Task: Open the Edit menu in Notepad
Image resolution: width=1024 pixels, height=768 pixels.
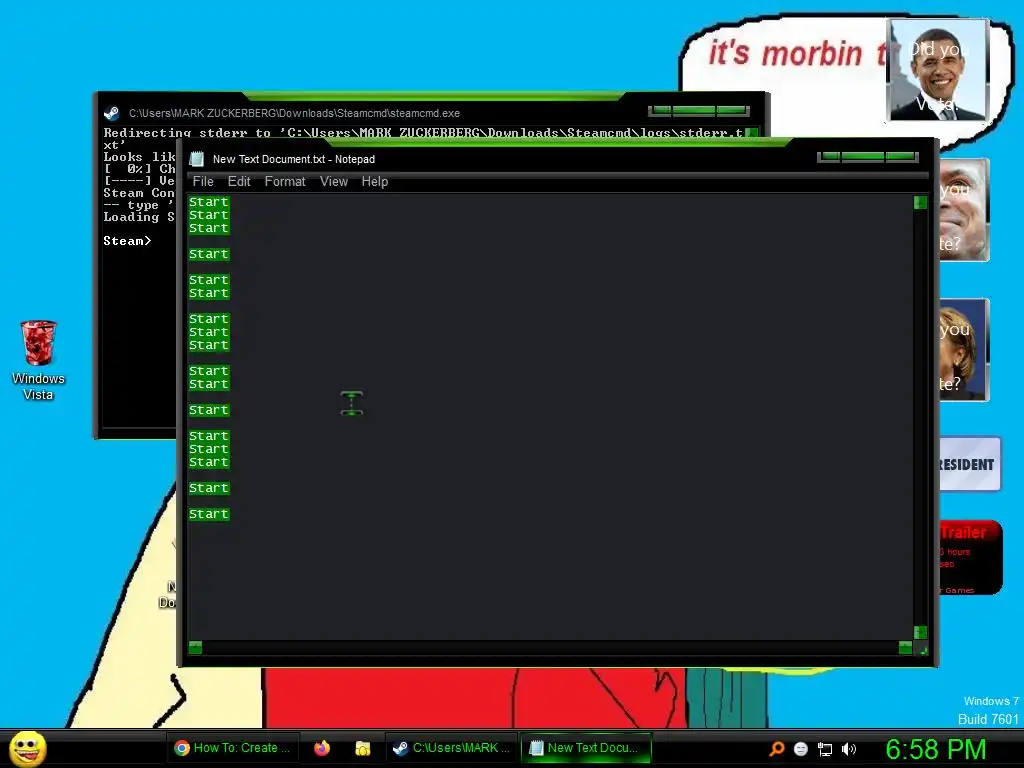Action: (239, 182)
